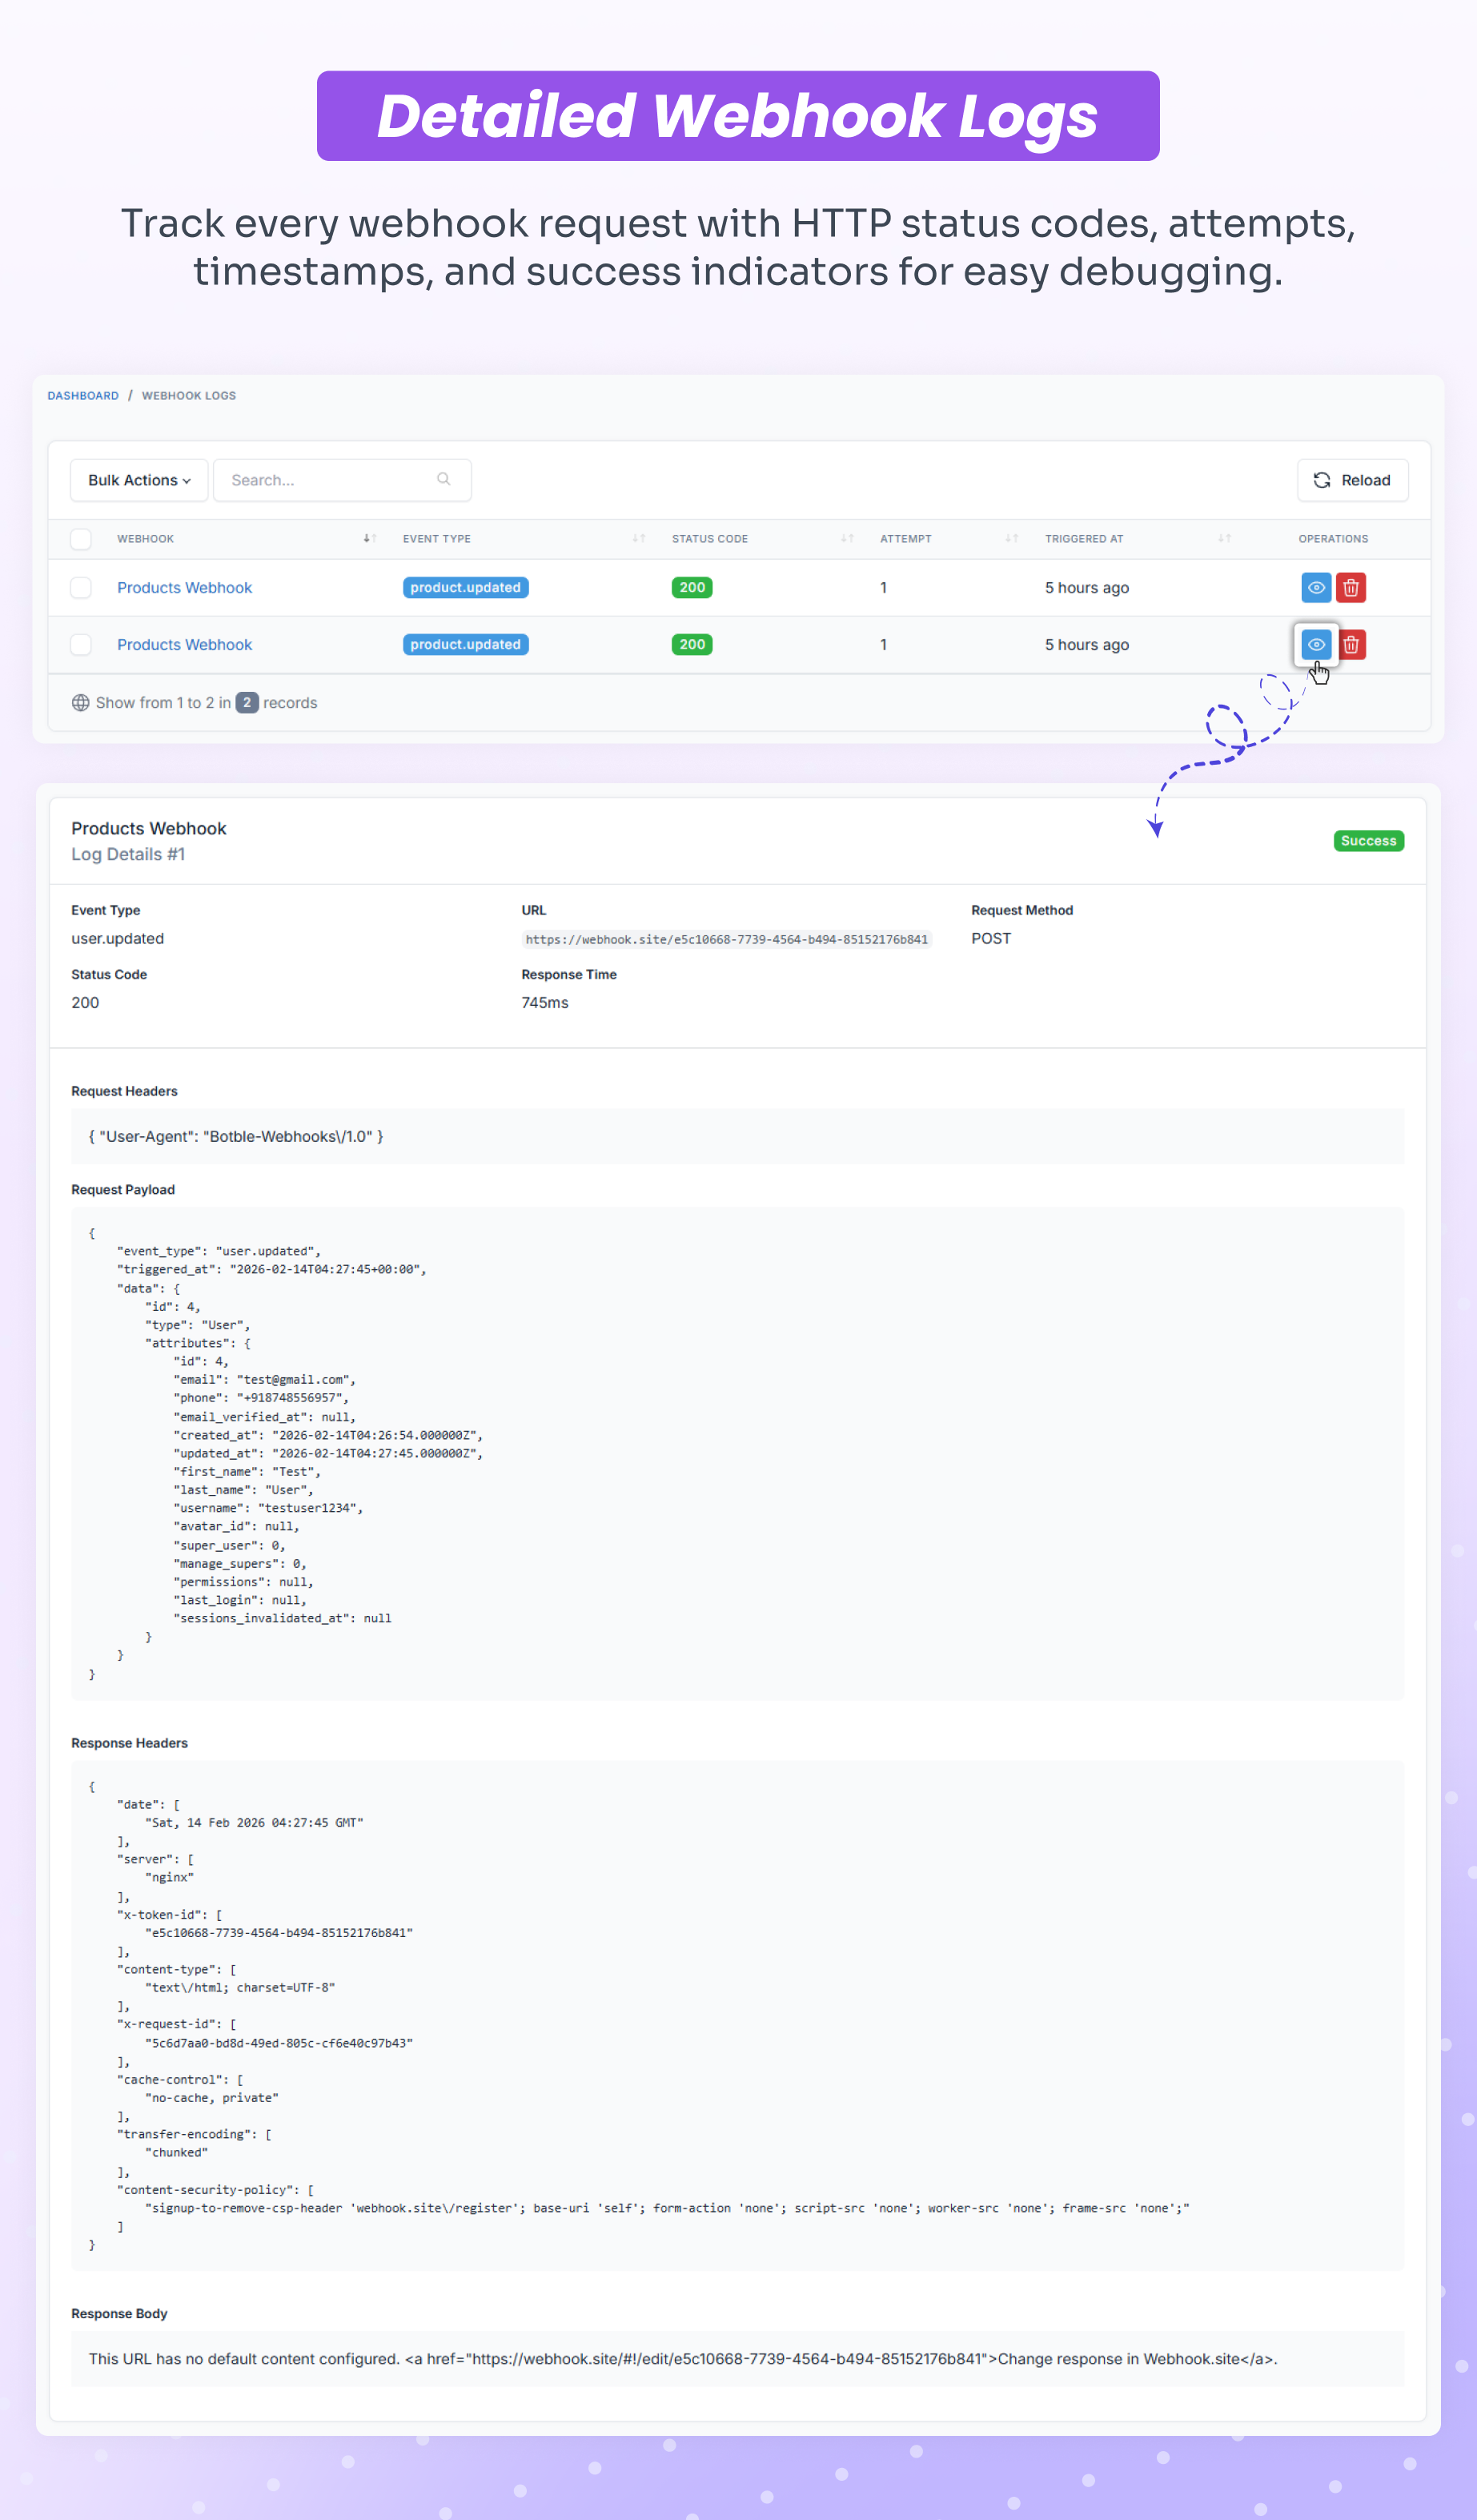Sort by Status Code using its sort arrows

click(x=847, y=539)
